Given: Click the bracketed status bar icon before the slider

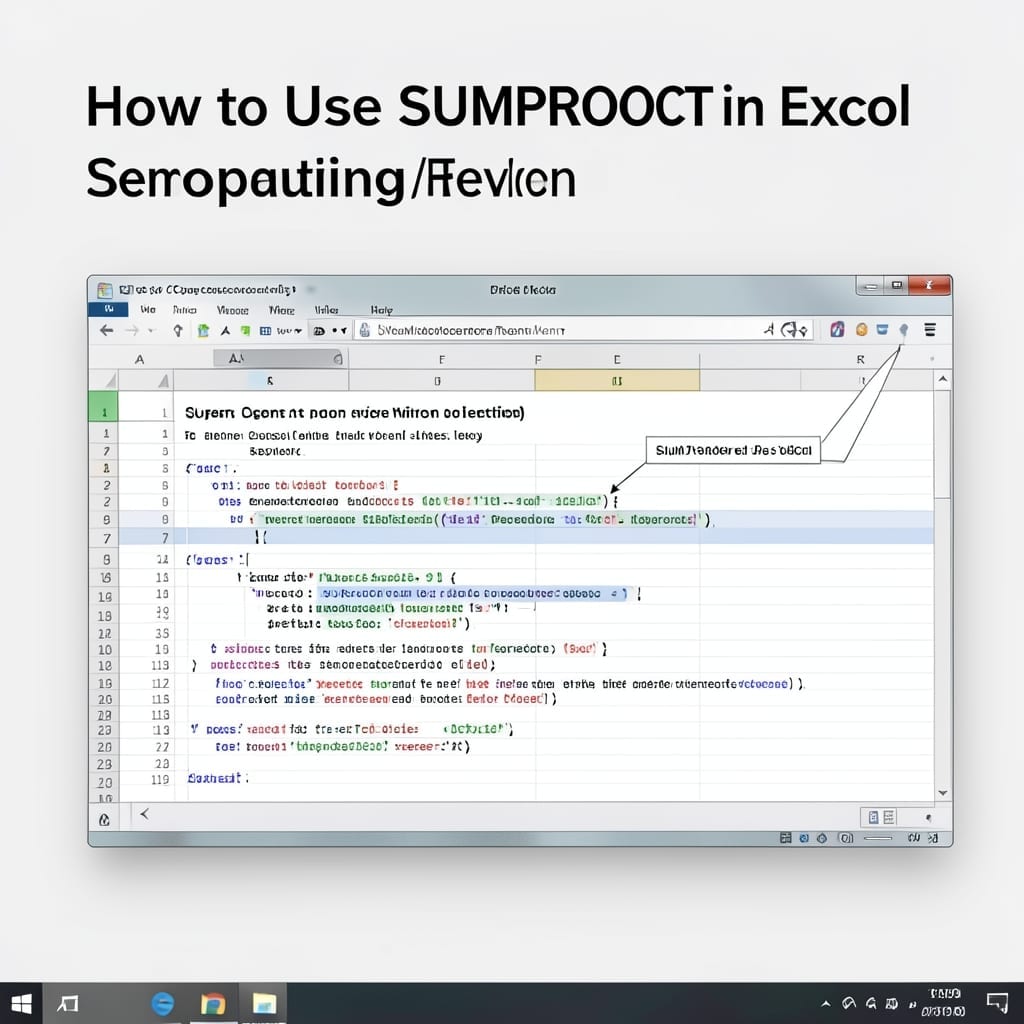Looking at the screenshot, I should 846,838.
